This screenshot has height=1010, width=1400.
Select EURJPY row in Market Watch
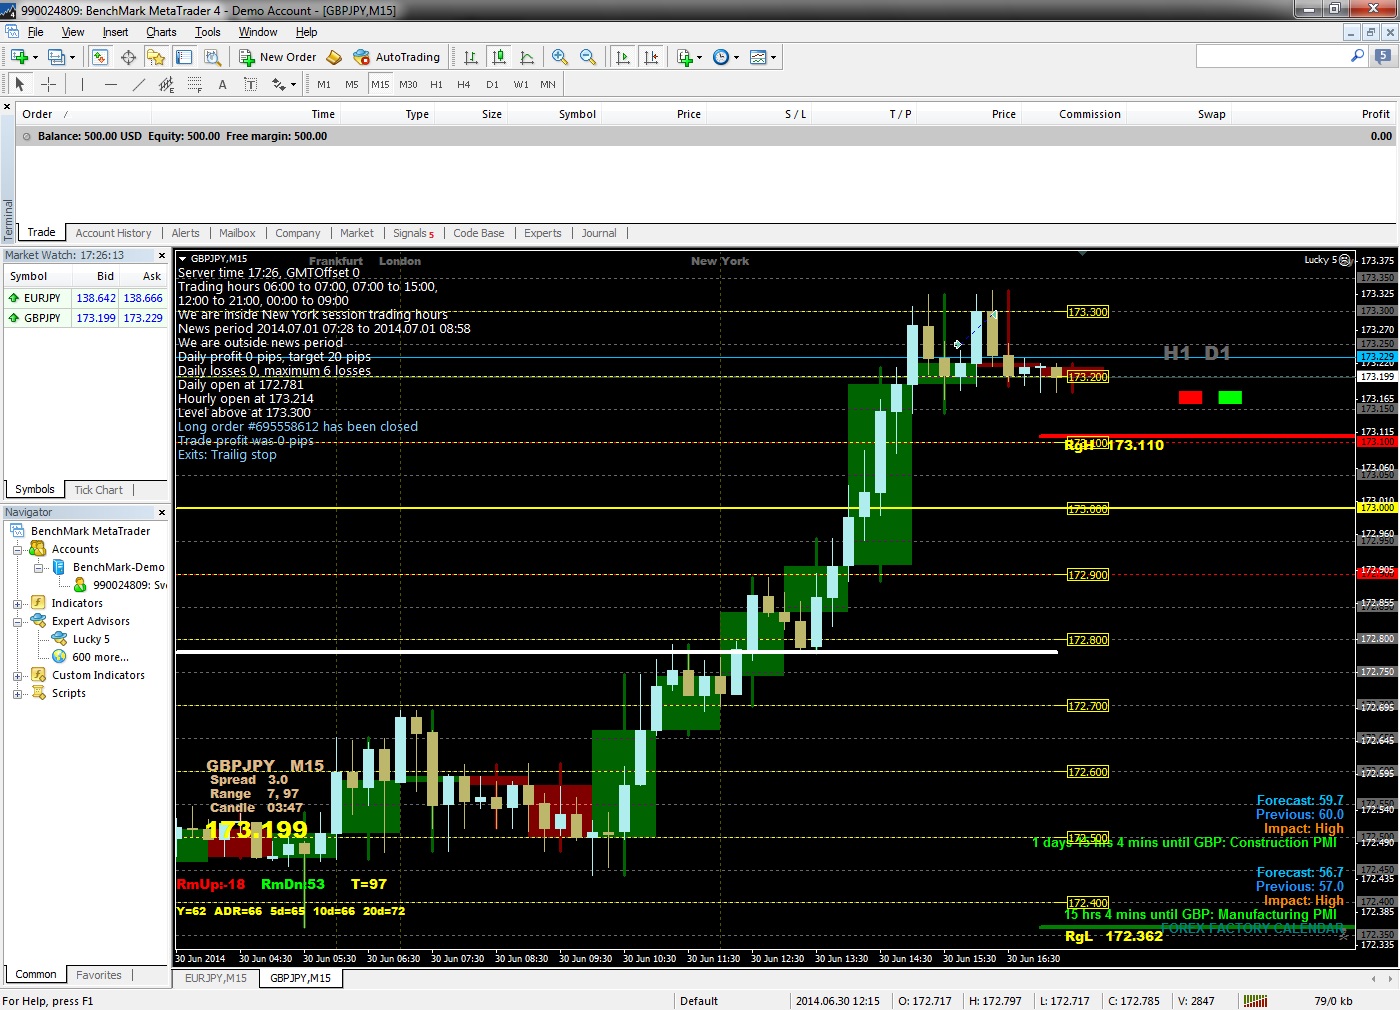pos(86,298)
